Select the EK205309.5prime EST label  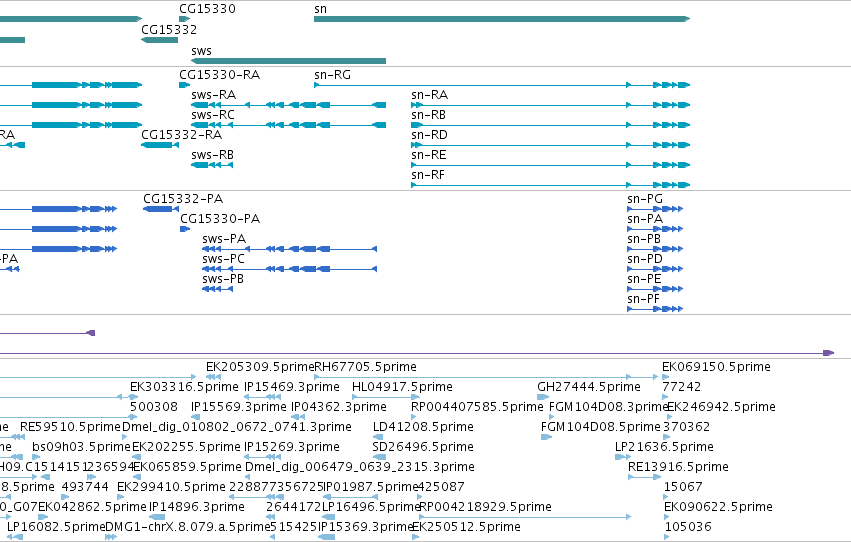pyautogui.click(x=260, y=367)
